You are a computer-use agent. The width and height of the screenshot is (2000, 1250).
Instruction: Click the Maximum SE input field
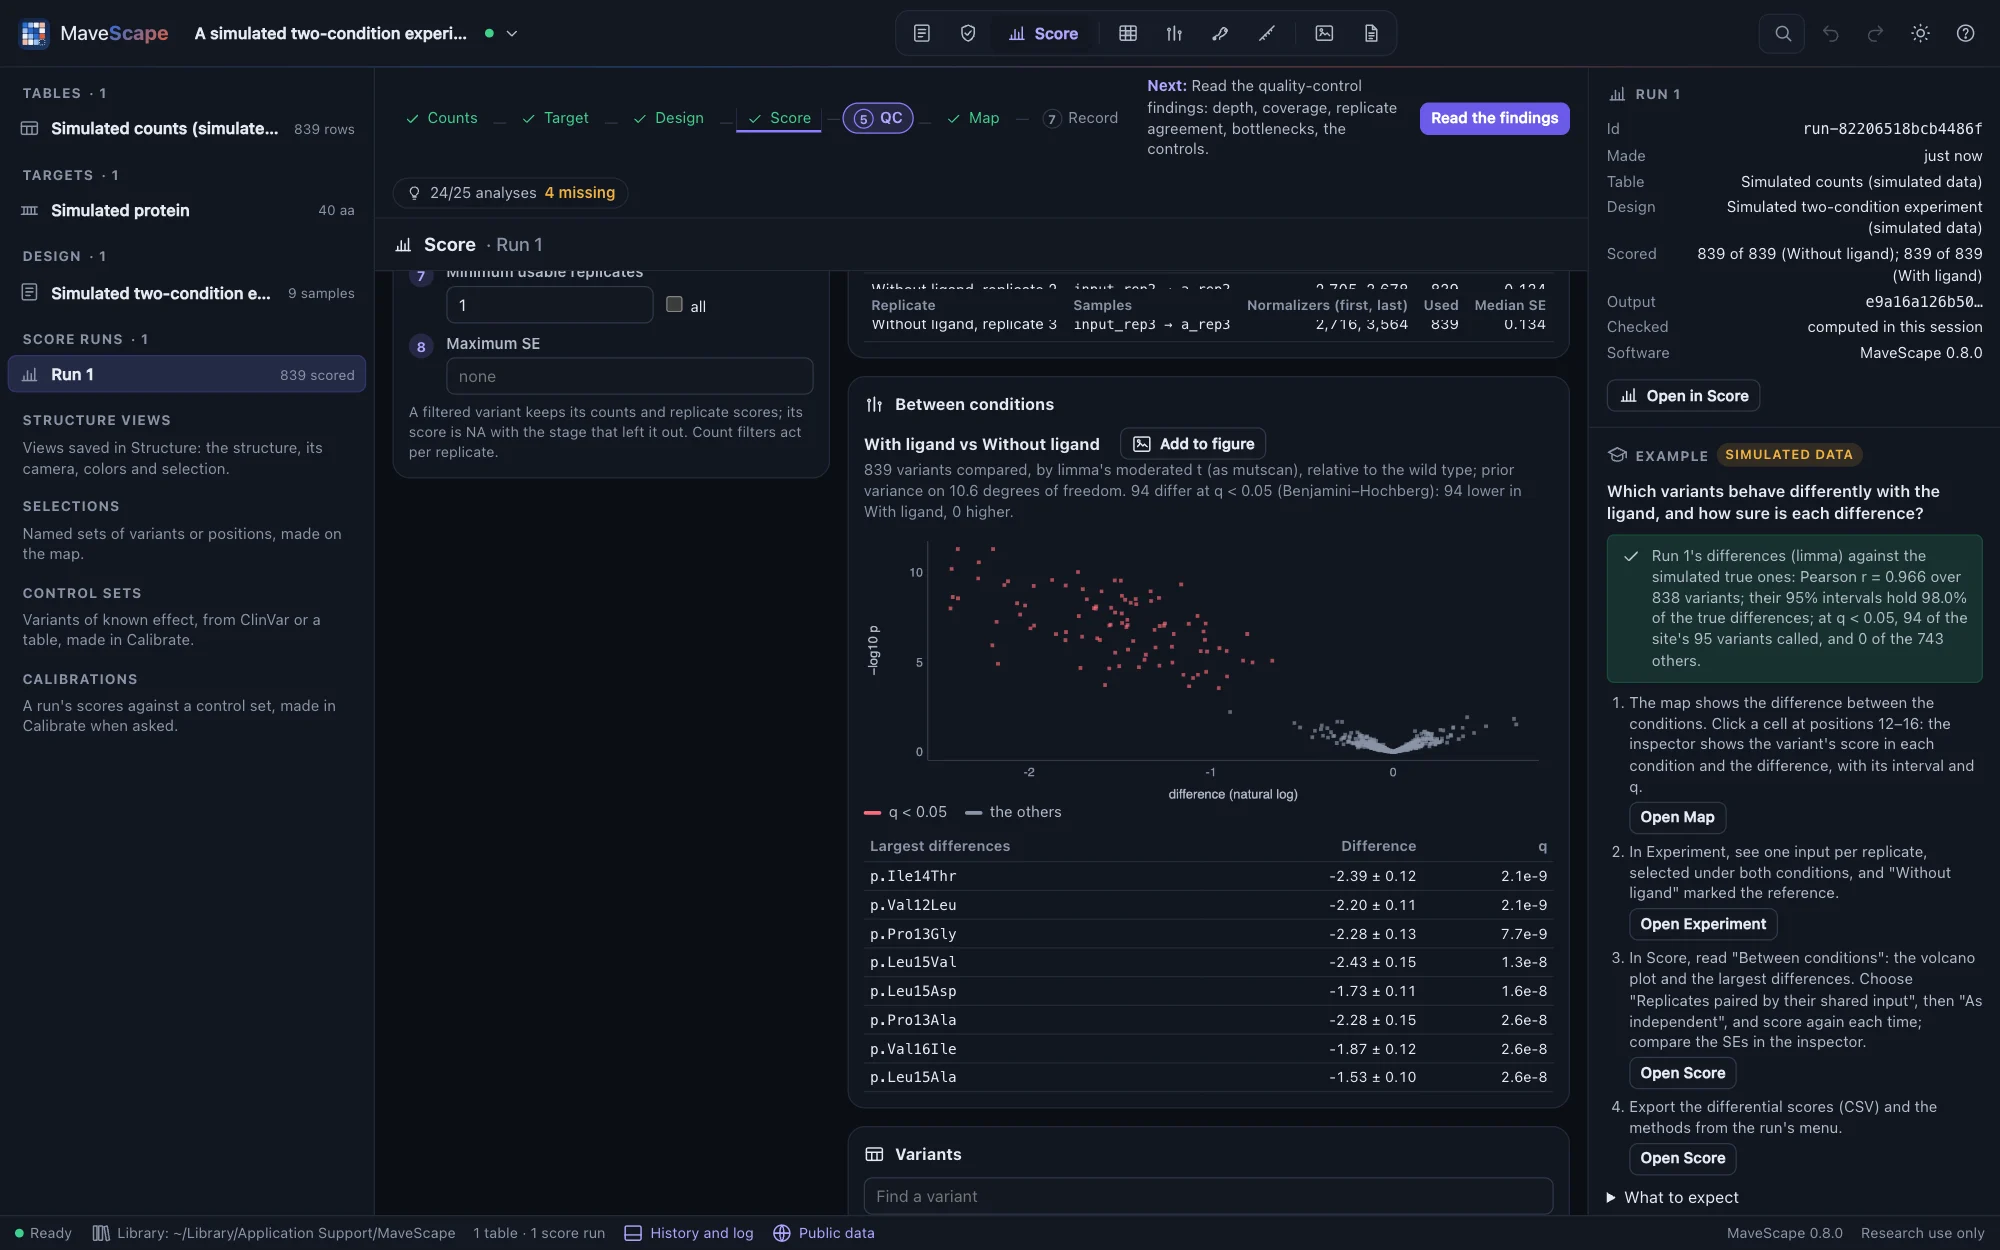(629, 376)
